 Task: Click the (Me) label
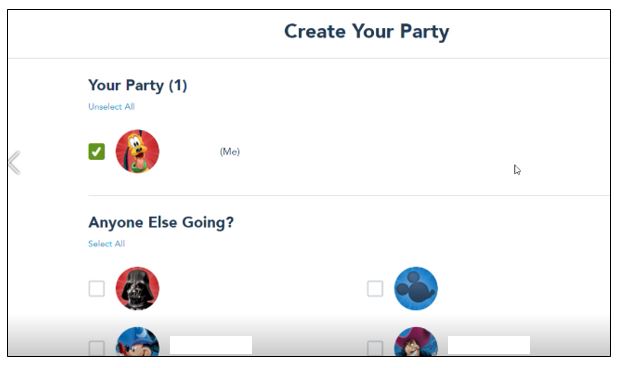pos(230,151)
